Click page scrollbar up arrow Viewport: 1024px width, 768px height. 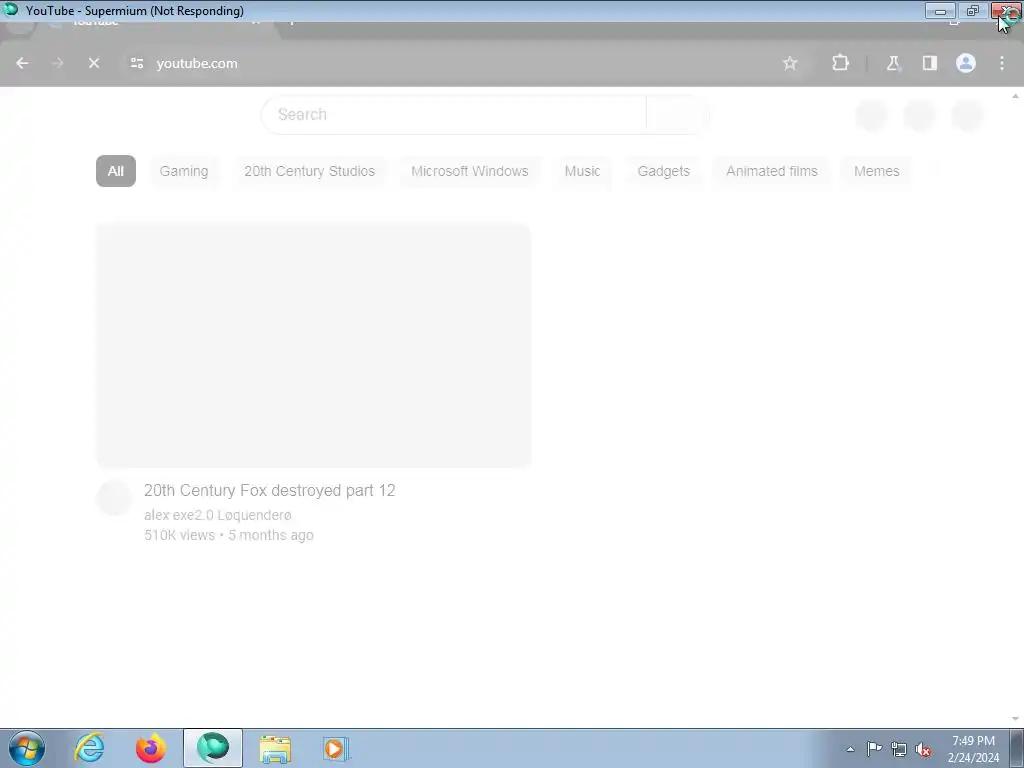tap(1016, 96)
